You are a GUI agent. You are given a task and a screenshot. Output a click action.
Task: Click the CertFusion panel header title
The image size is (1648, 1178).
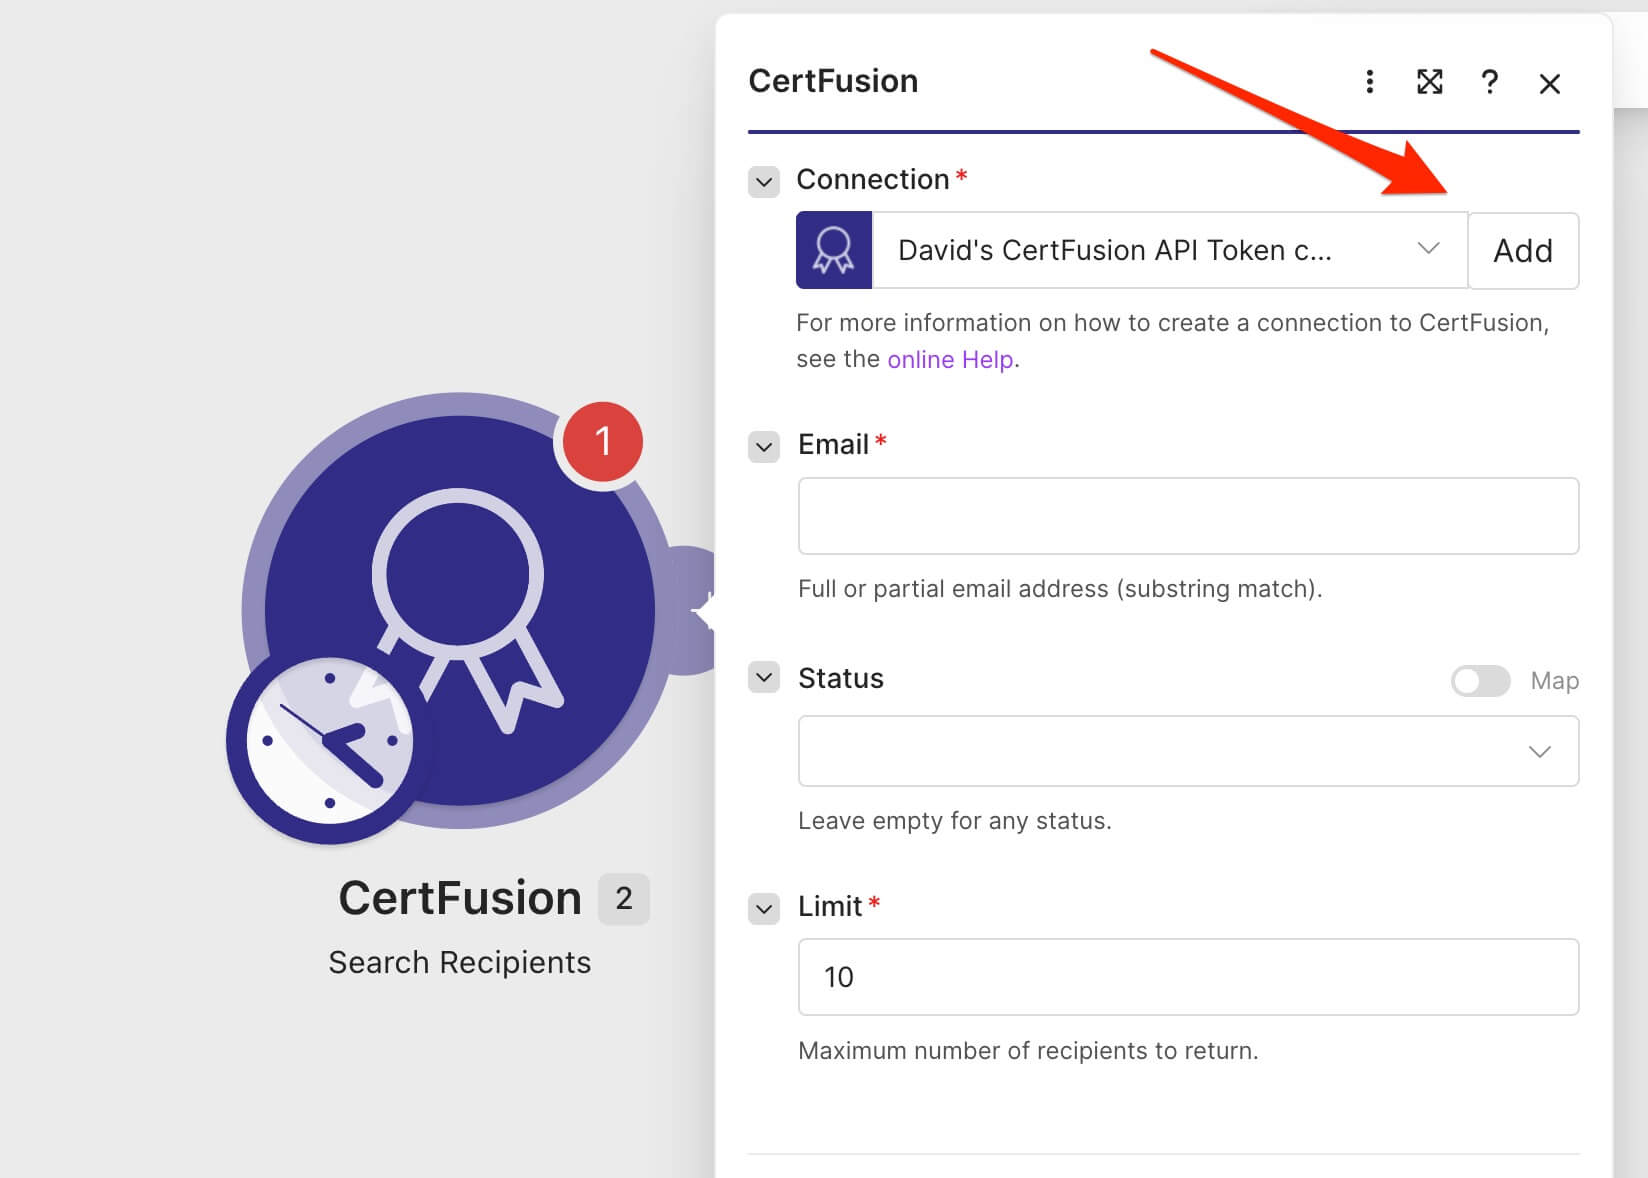833,81
